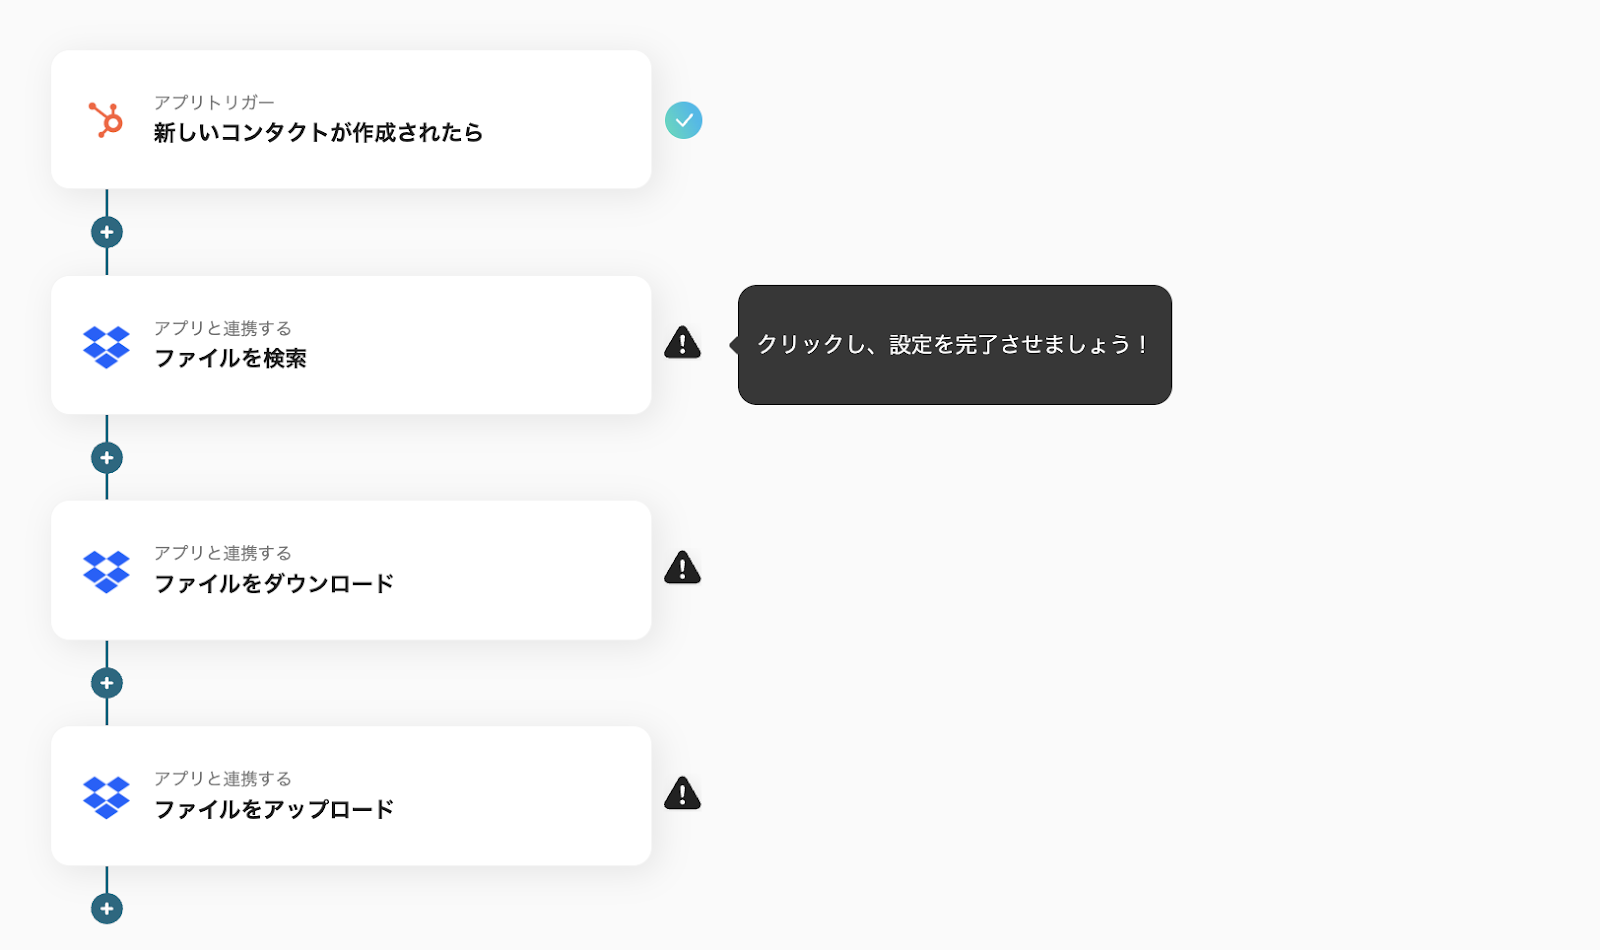Select the アプリトリガー label text

click(x=214, y=102)
